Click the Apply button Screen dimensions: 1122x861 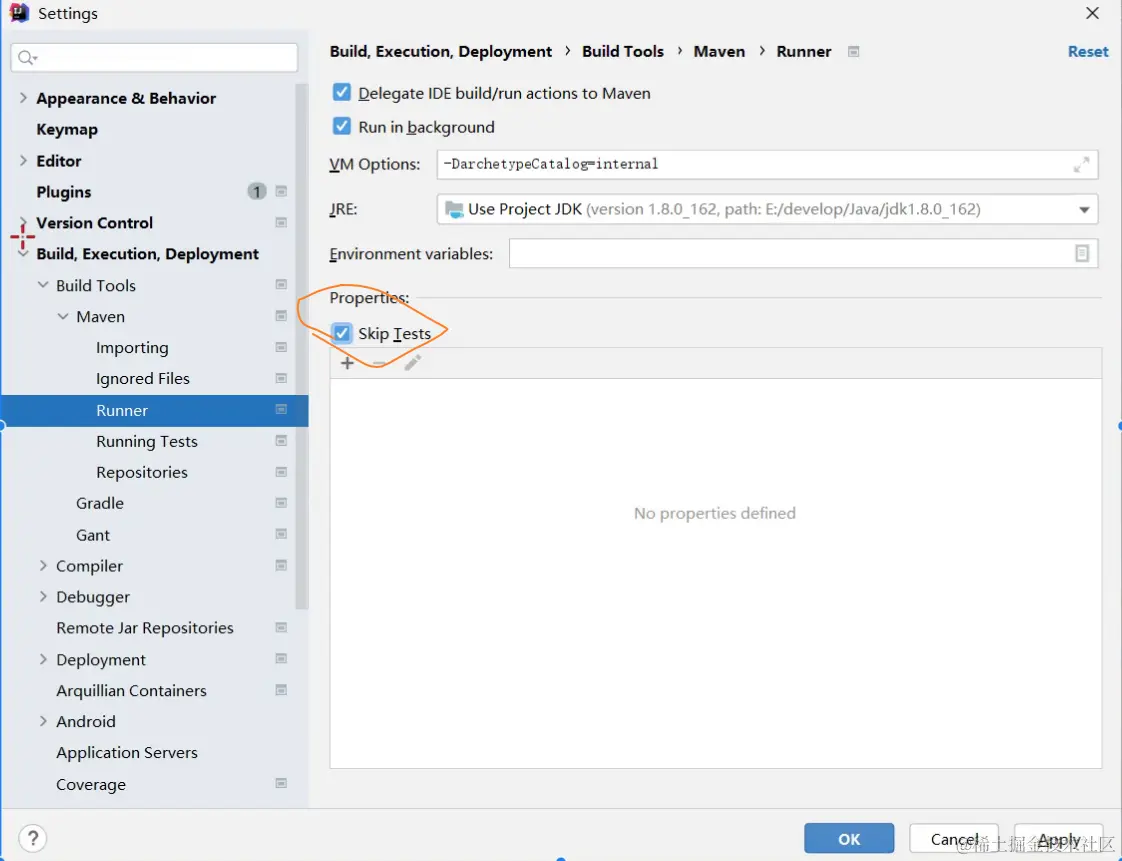[1058, 838]
